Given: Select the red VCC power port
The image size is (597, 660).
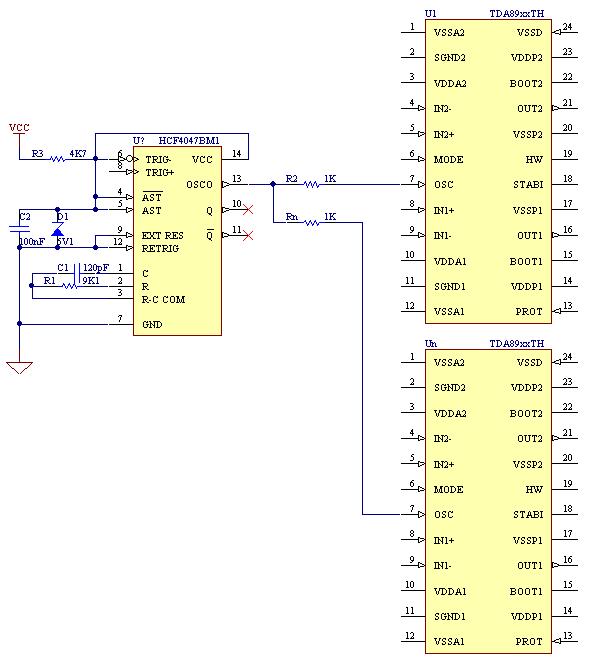Looking at the screenshot, I should pyautogui.click(x=19, y=128).
